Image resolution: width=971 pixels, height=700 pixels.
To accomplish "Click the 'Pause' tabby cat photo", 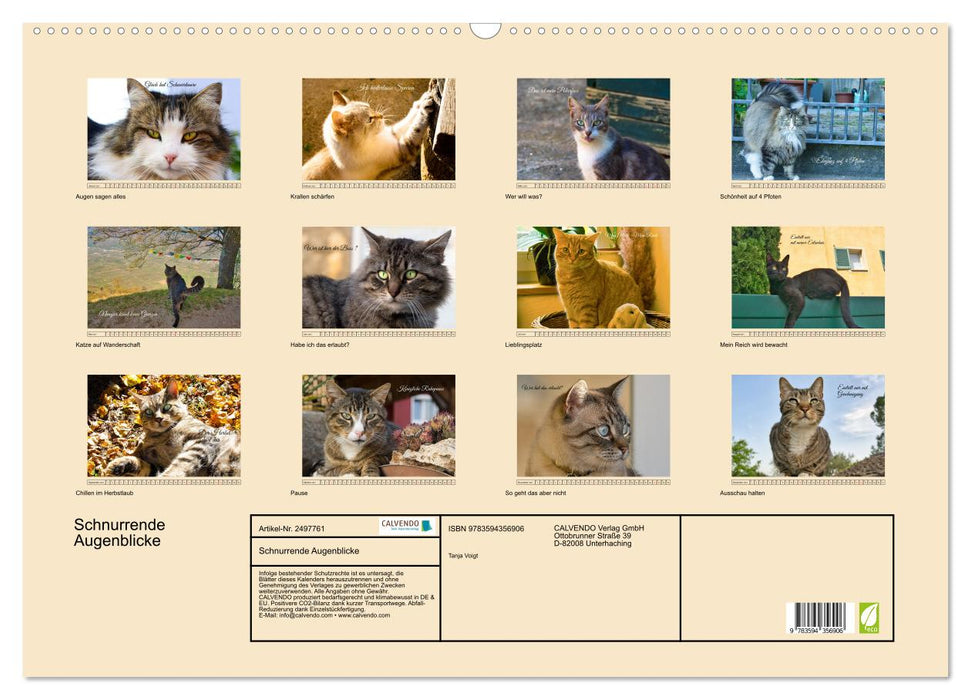I will (x=378, y=425).
